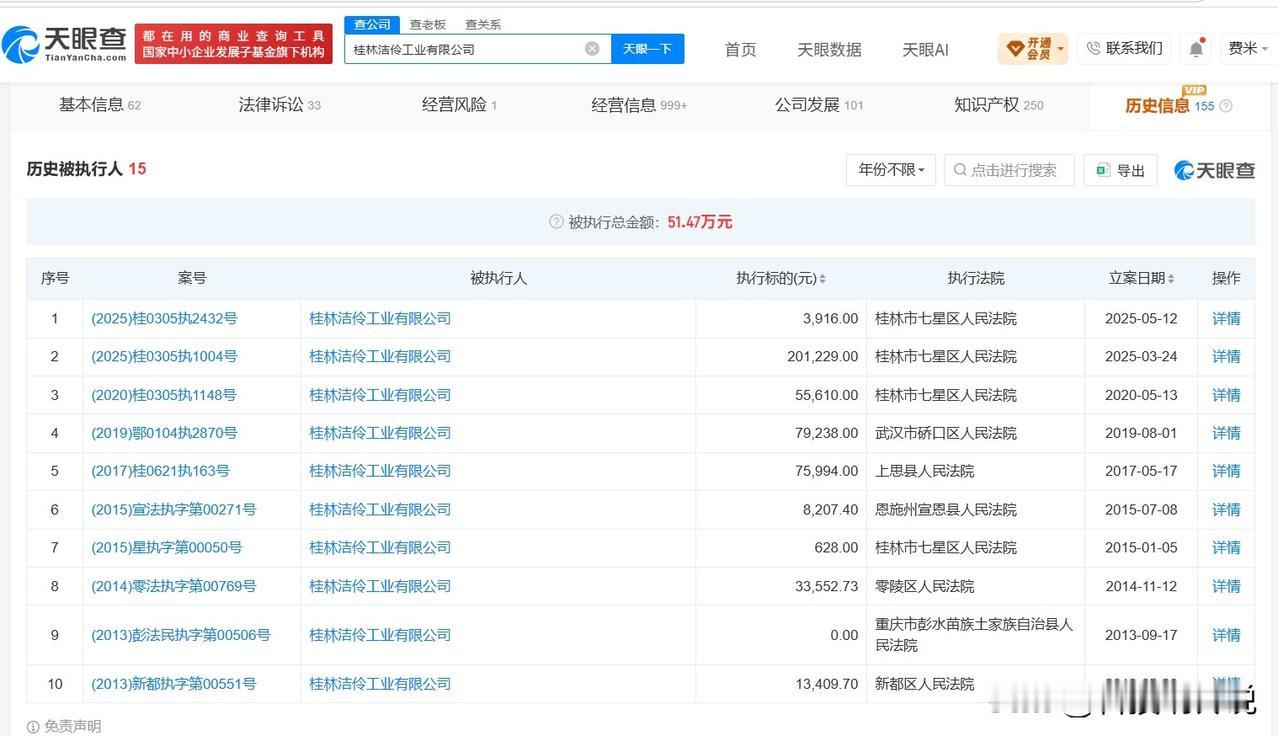Click the TianYanCha logo in the header

[65, 43]
